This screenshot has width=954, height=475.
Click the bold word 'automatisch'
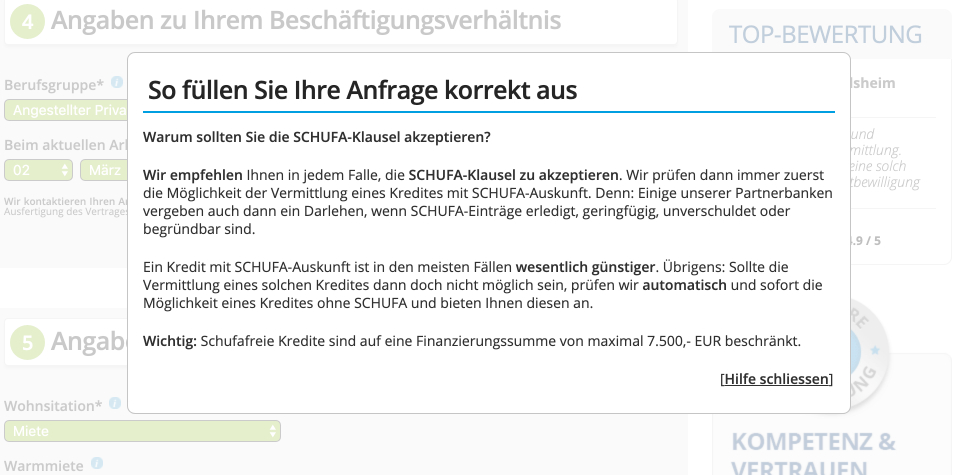684,285
